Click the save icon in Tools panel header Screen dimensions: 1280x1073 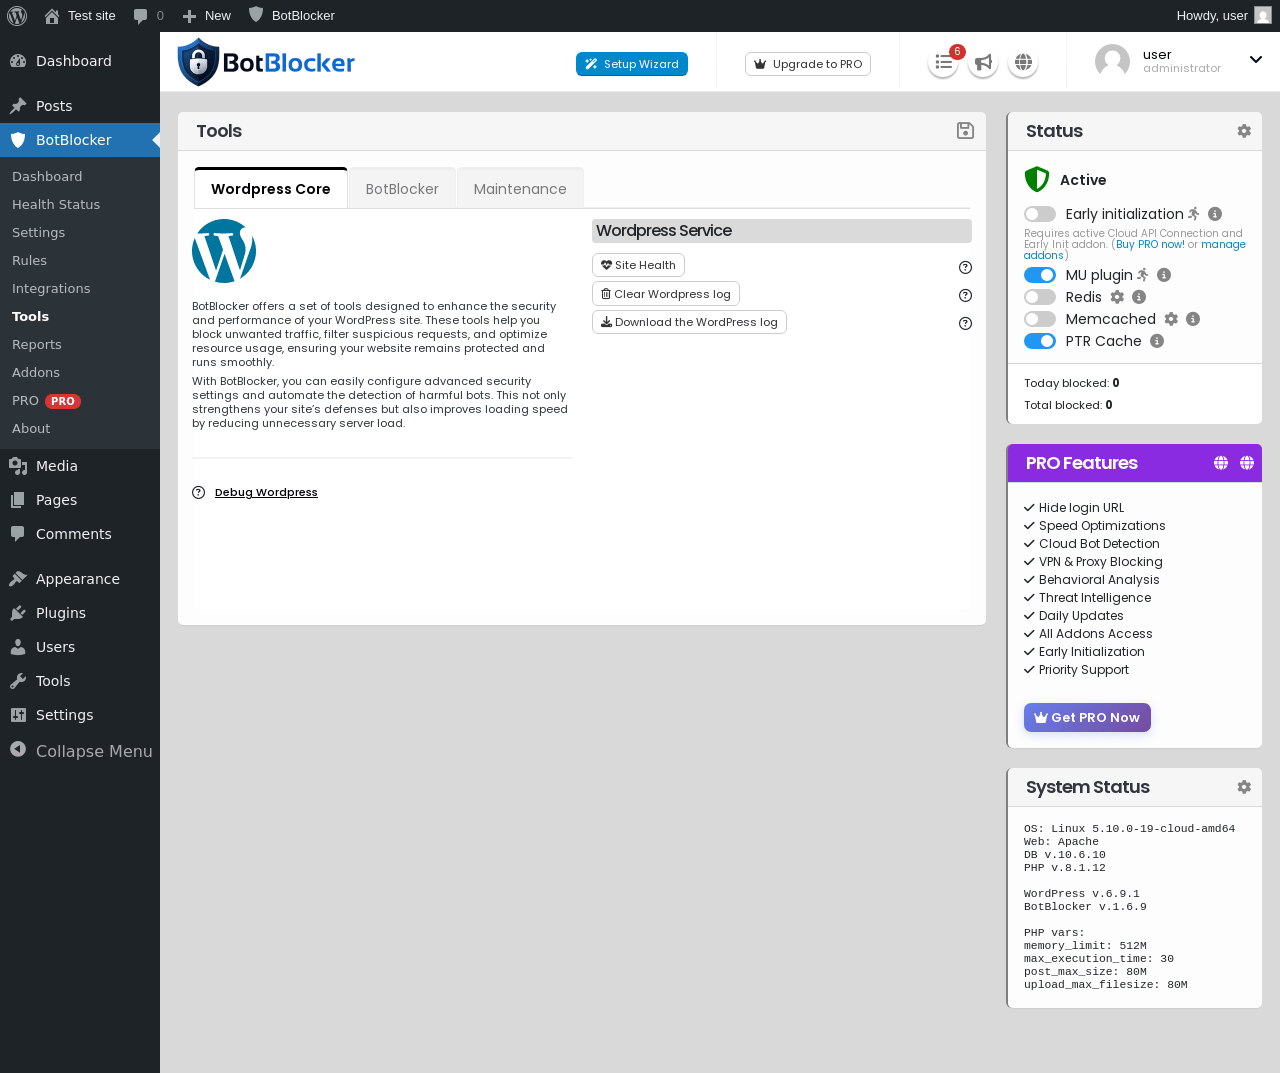tap(965, 131)
